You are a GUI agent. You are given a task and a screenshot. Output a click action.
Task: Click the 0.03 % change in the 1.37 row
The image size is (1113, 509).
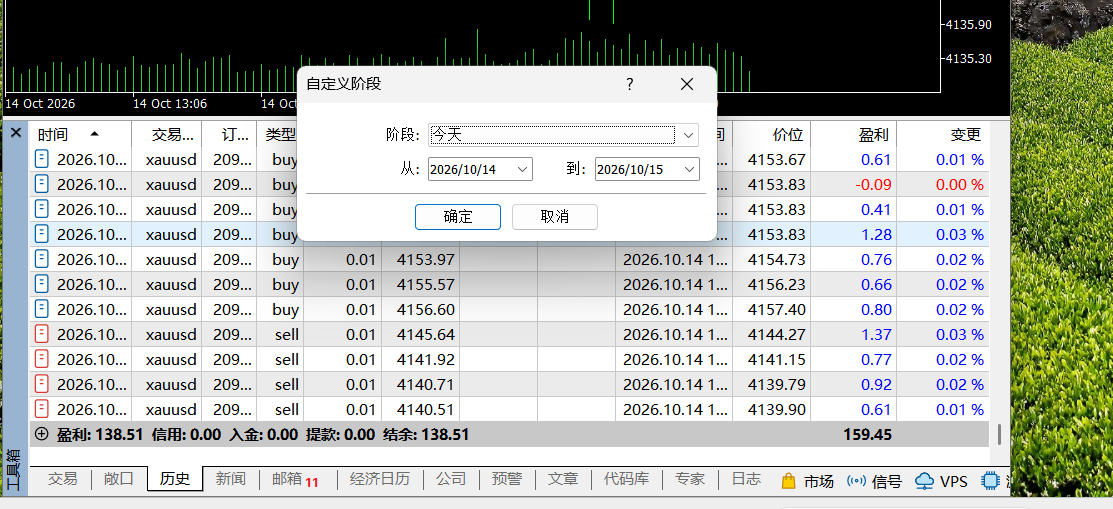[960, 334]
